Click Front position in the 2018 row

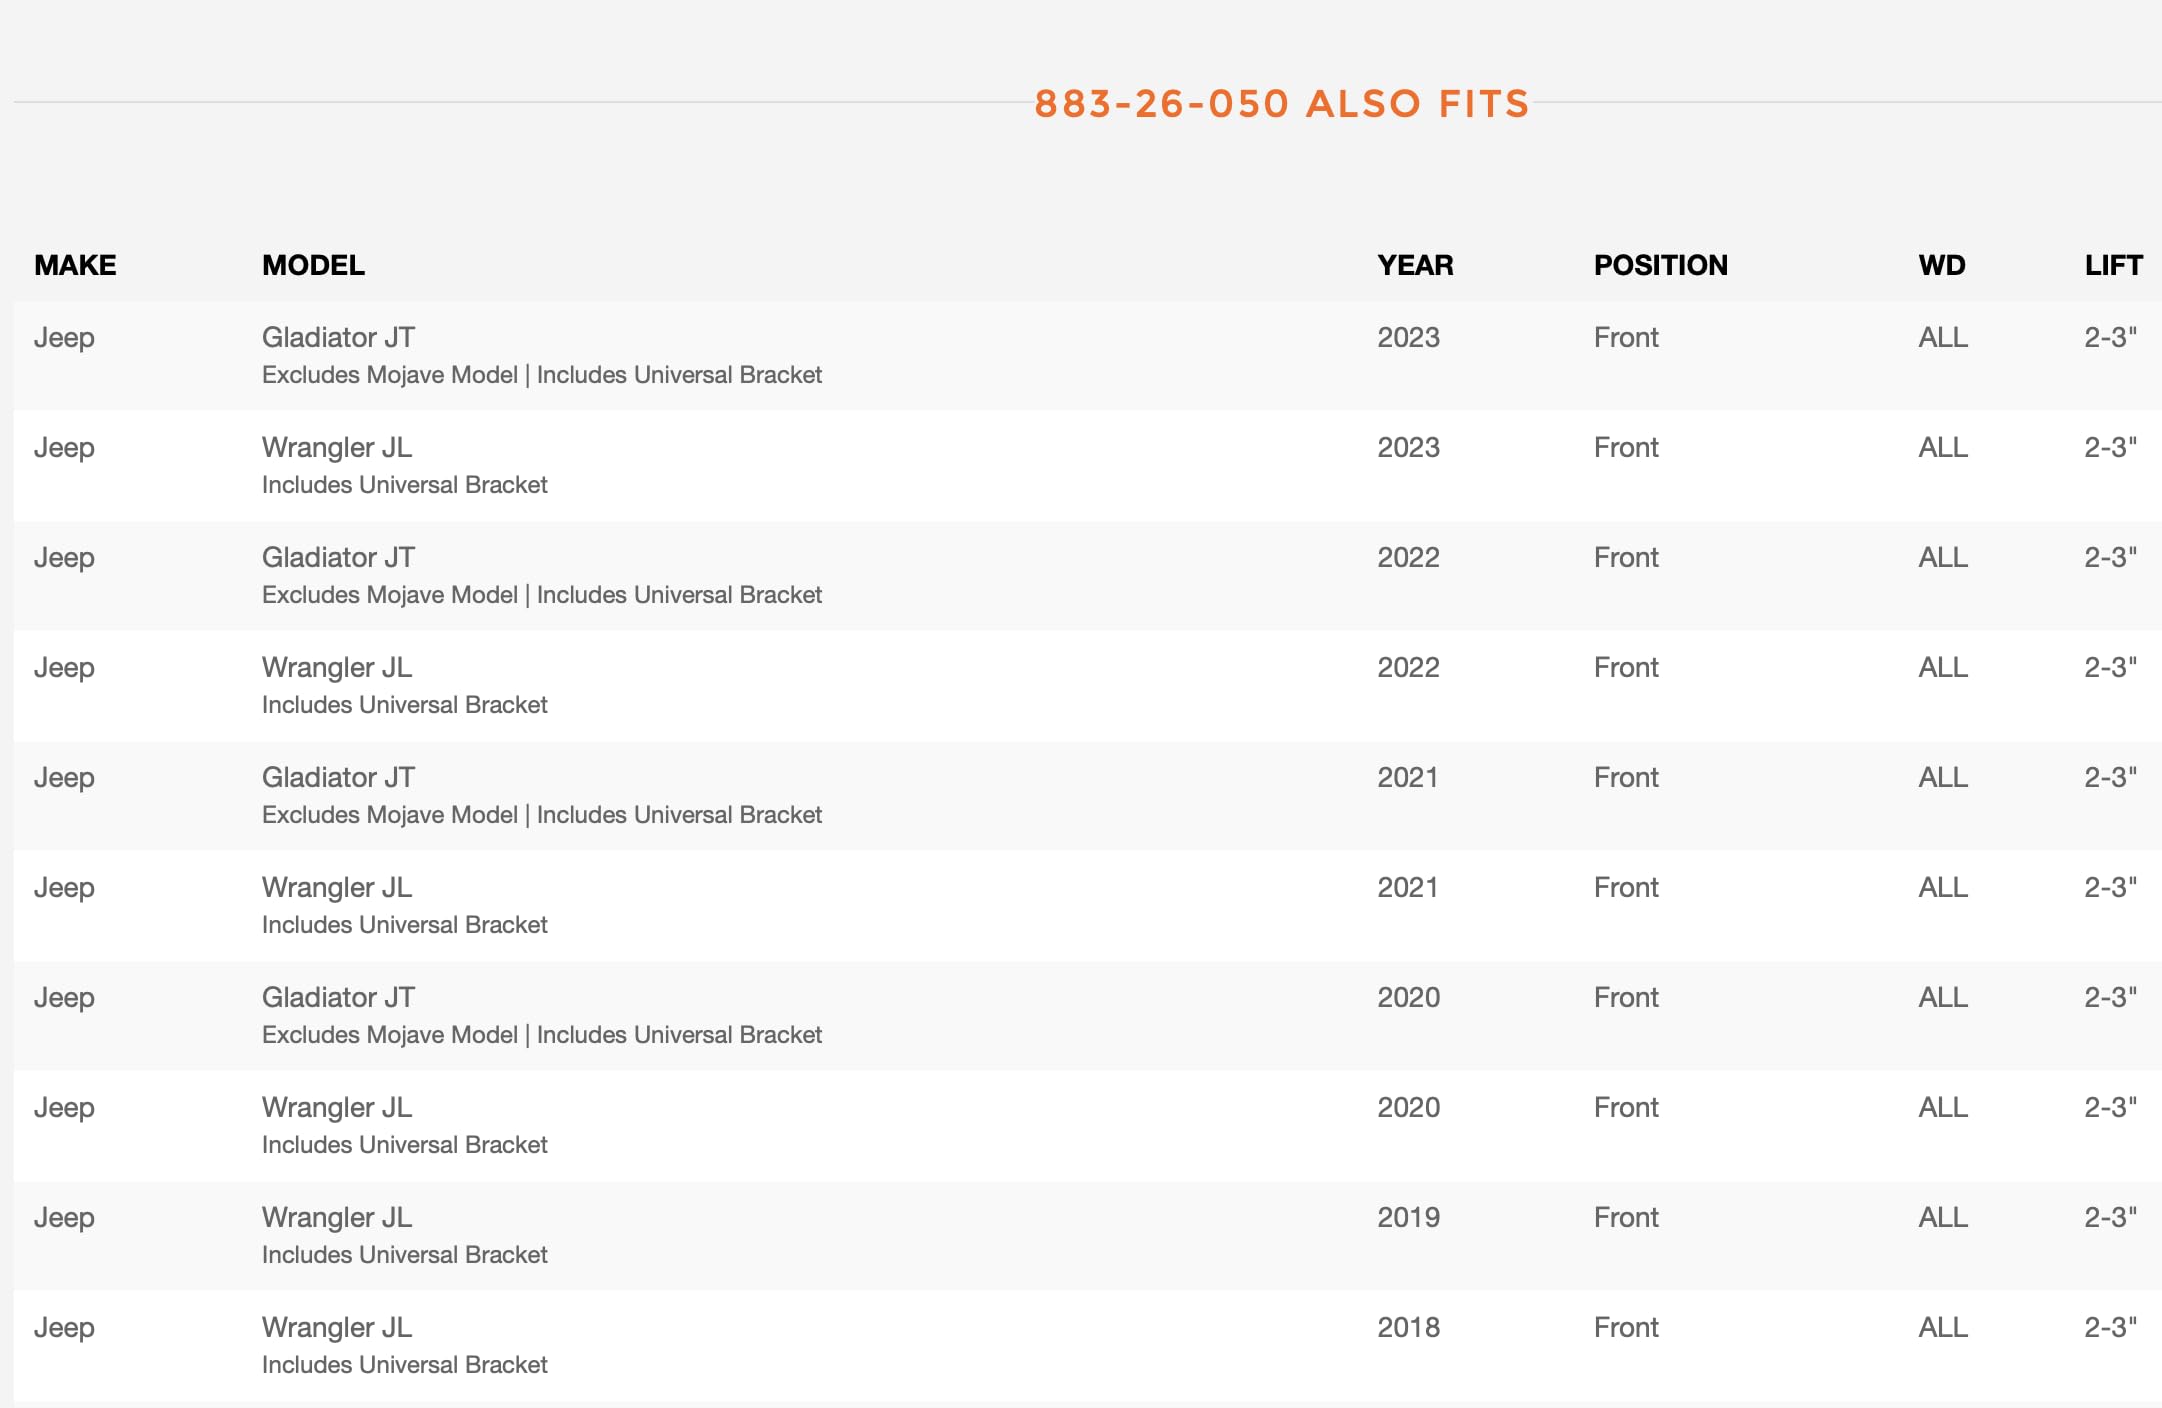pyautogui.click(x=1626, y=1327)
